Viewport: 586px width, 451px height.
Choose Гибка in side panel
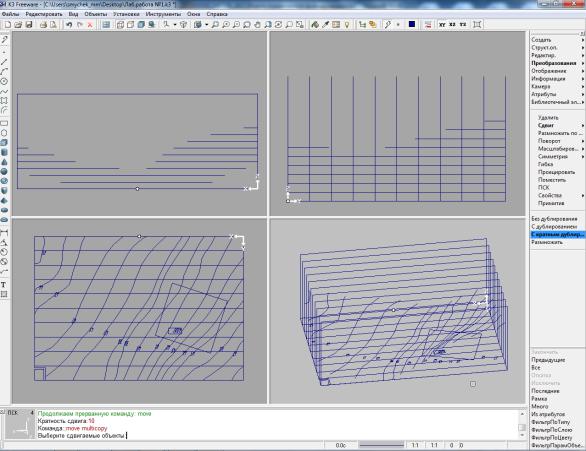click(545, 164)
